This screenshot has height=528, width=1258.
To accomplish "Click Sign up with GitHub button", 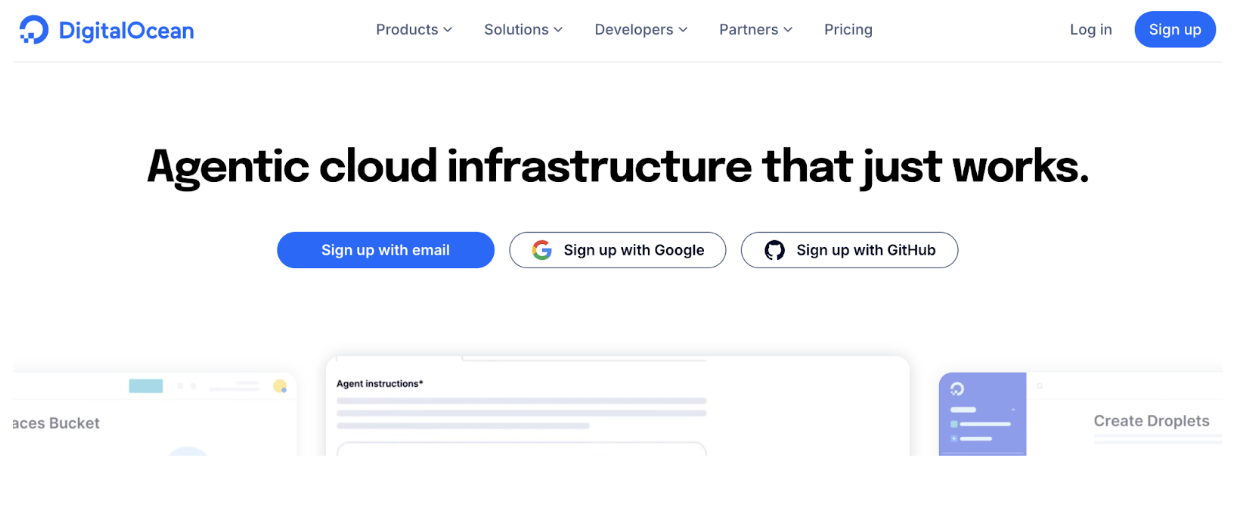I will pyautogui.click(x=850, y=250).
